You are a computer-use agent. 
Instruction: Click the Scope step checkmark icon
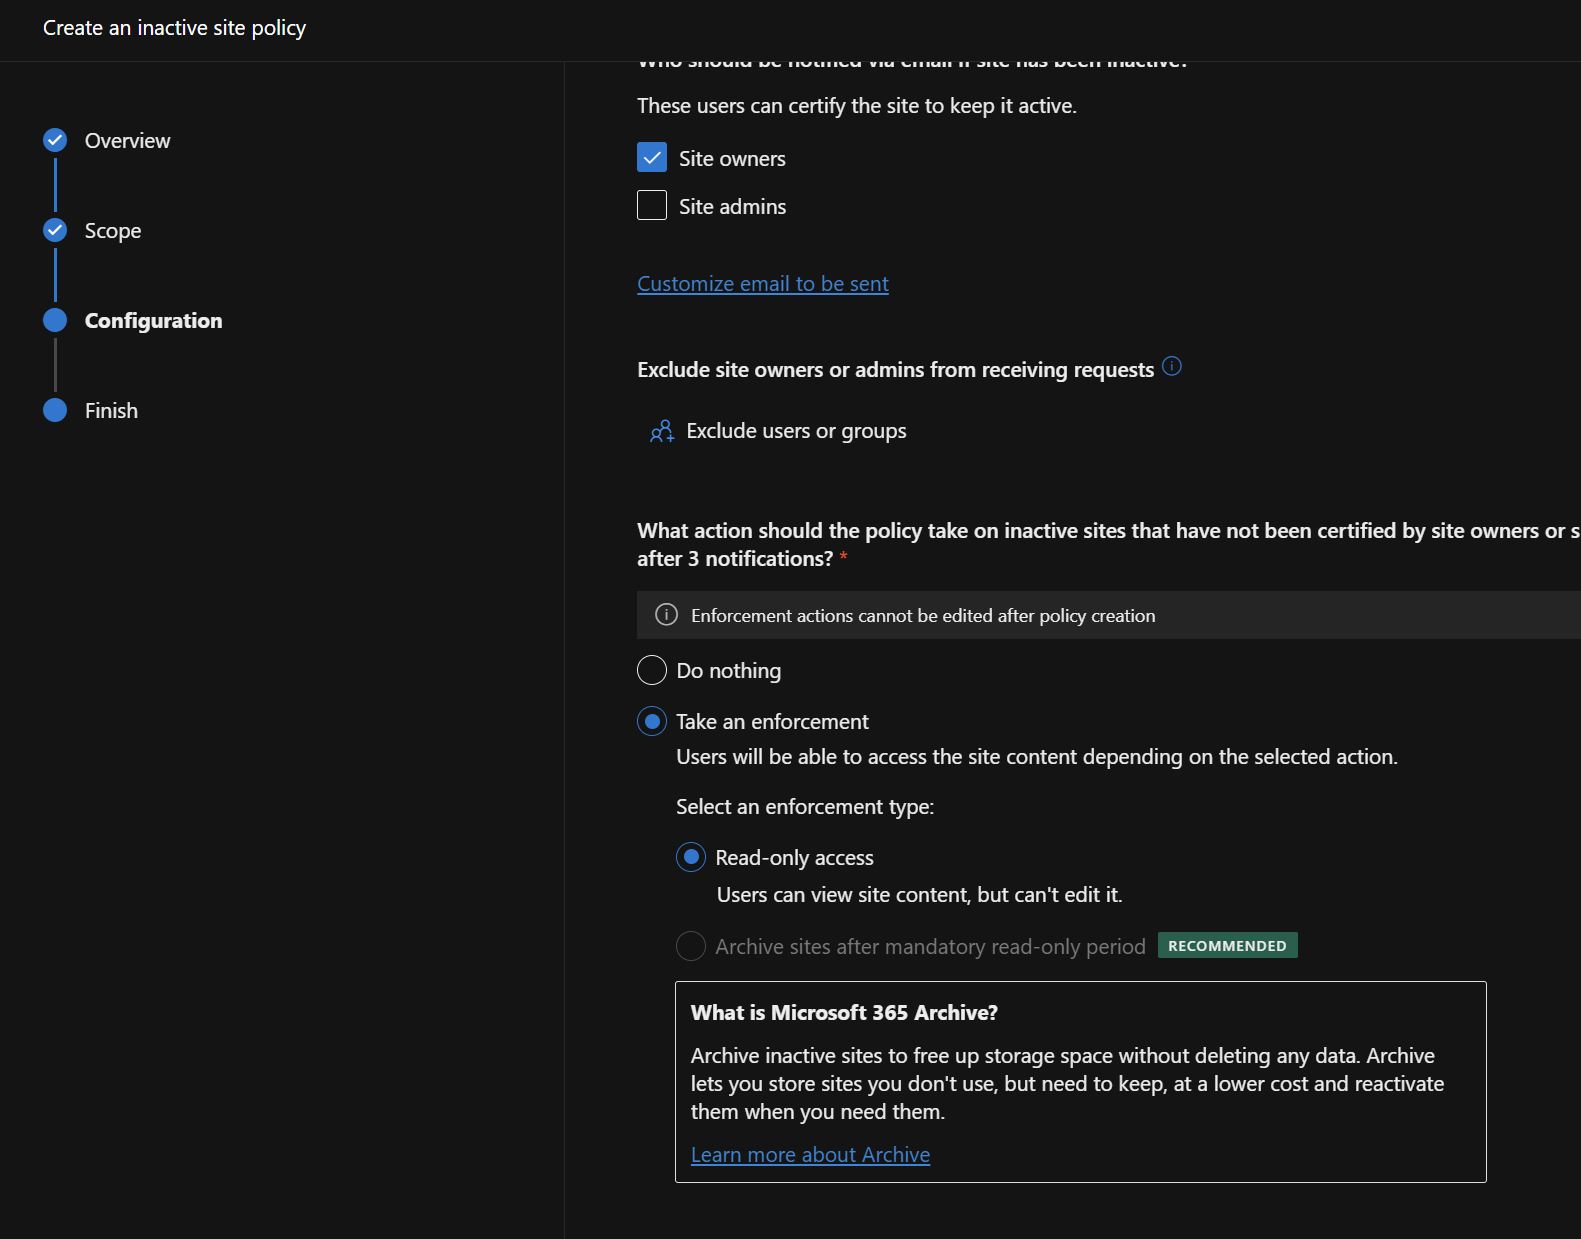click(55, 230)
